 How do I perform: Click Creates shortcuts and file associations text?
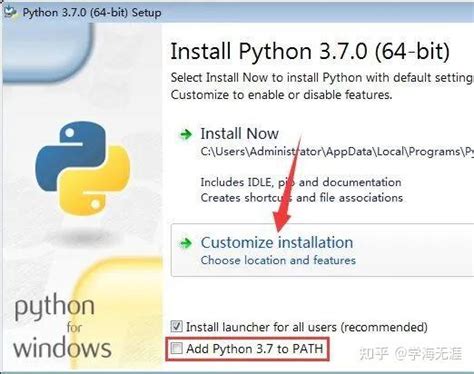[302, 198]
